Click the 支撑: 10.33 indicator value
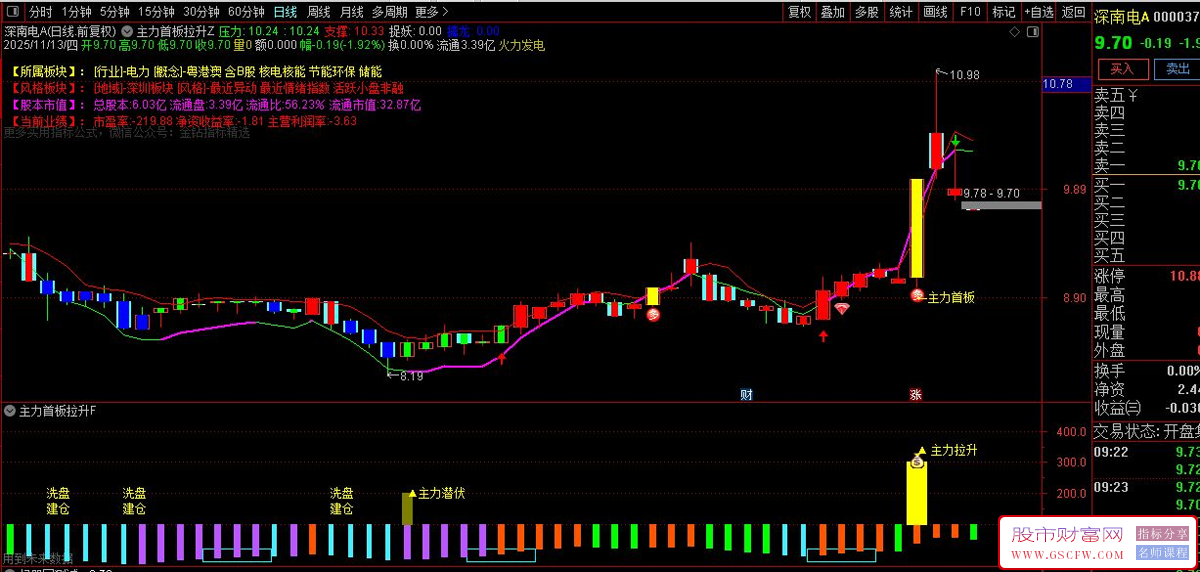 [354, 32]
